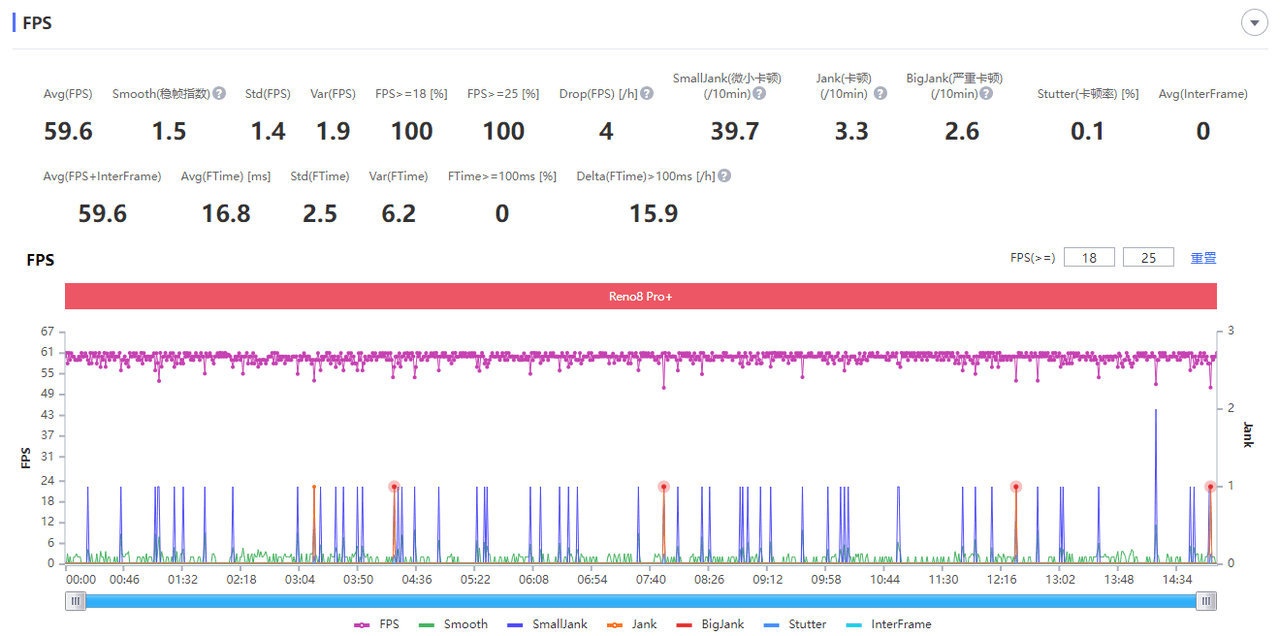Click the FPS threshold field showing 18
This screenshot has height=636, width=1280.
pos(1089,258)
